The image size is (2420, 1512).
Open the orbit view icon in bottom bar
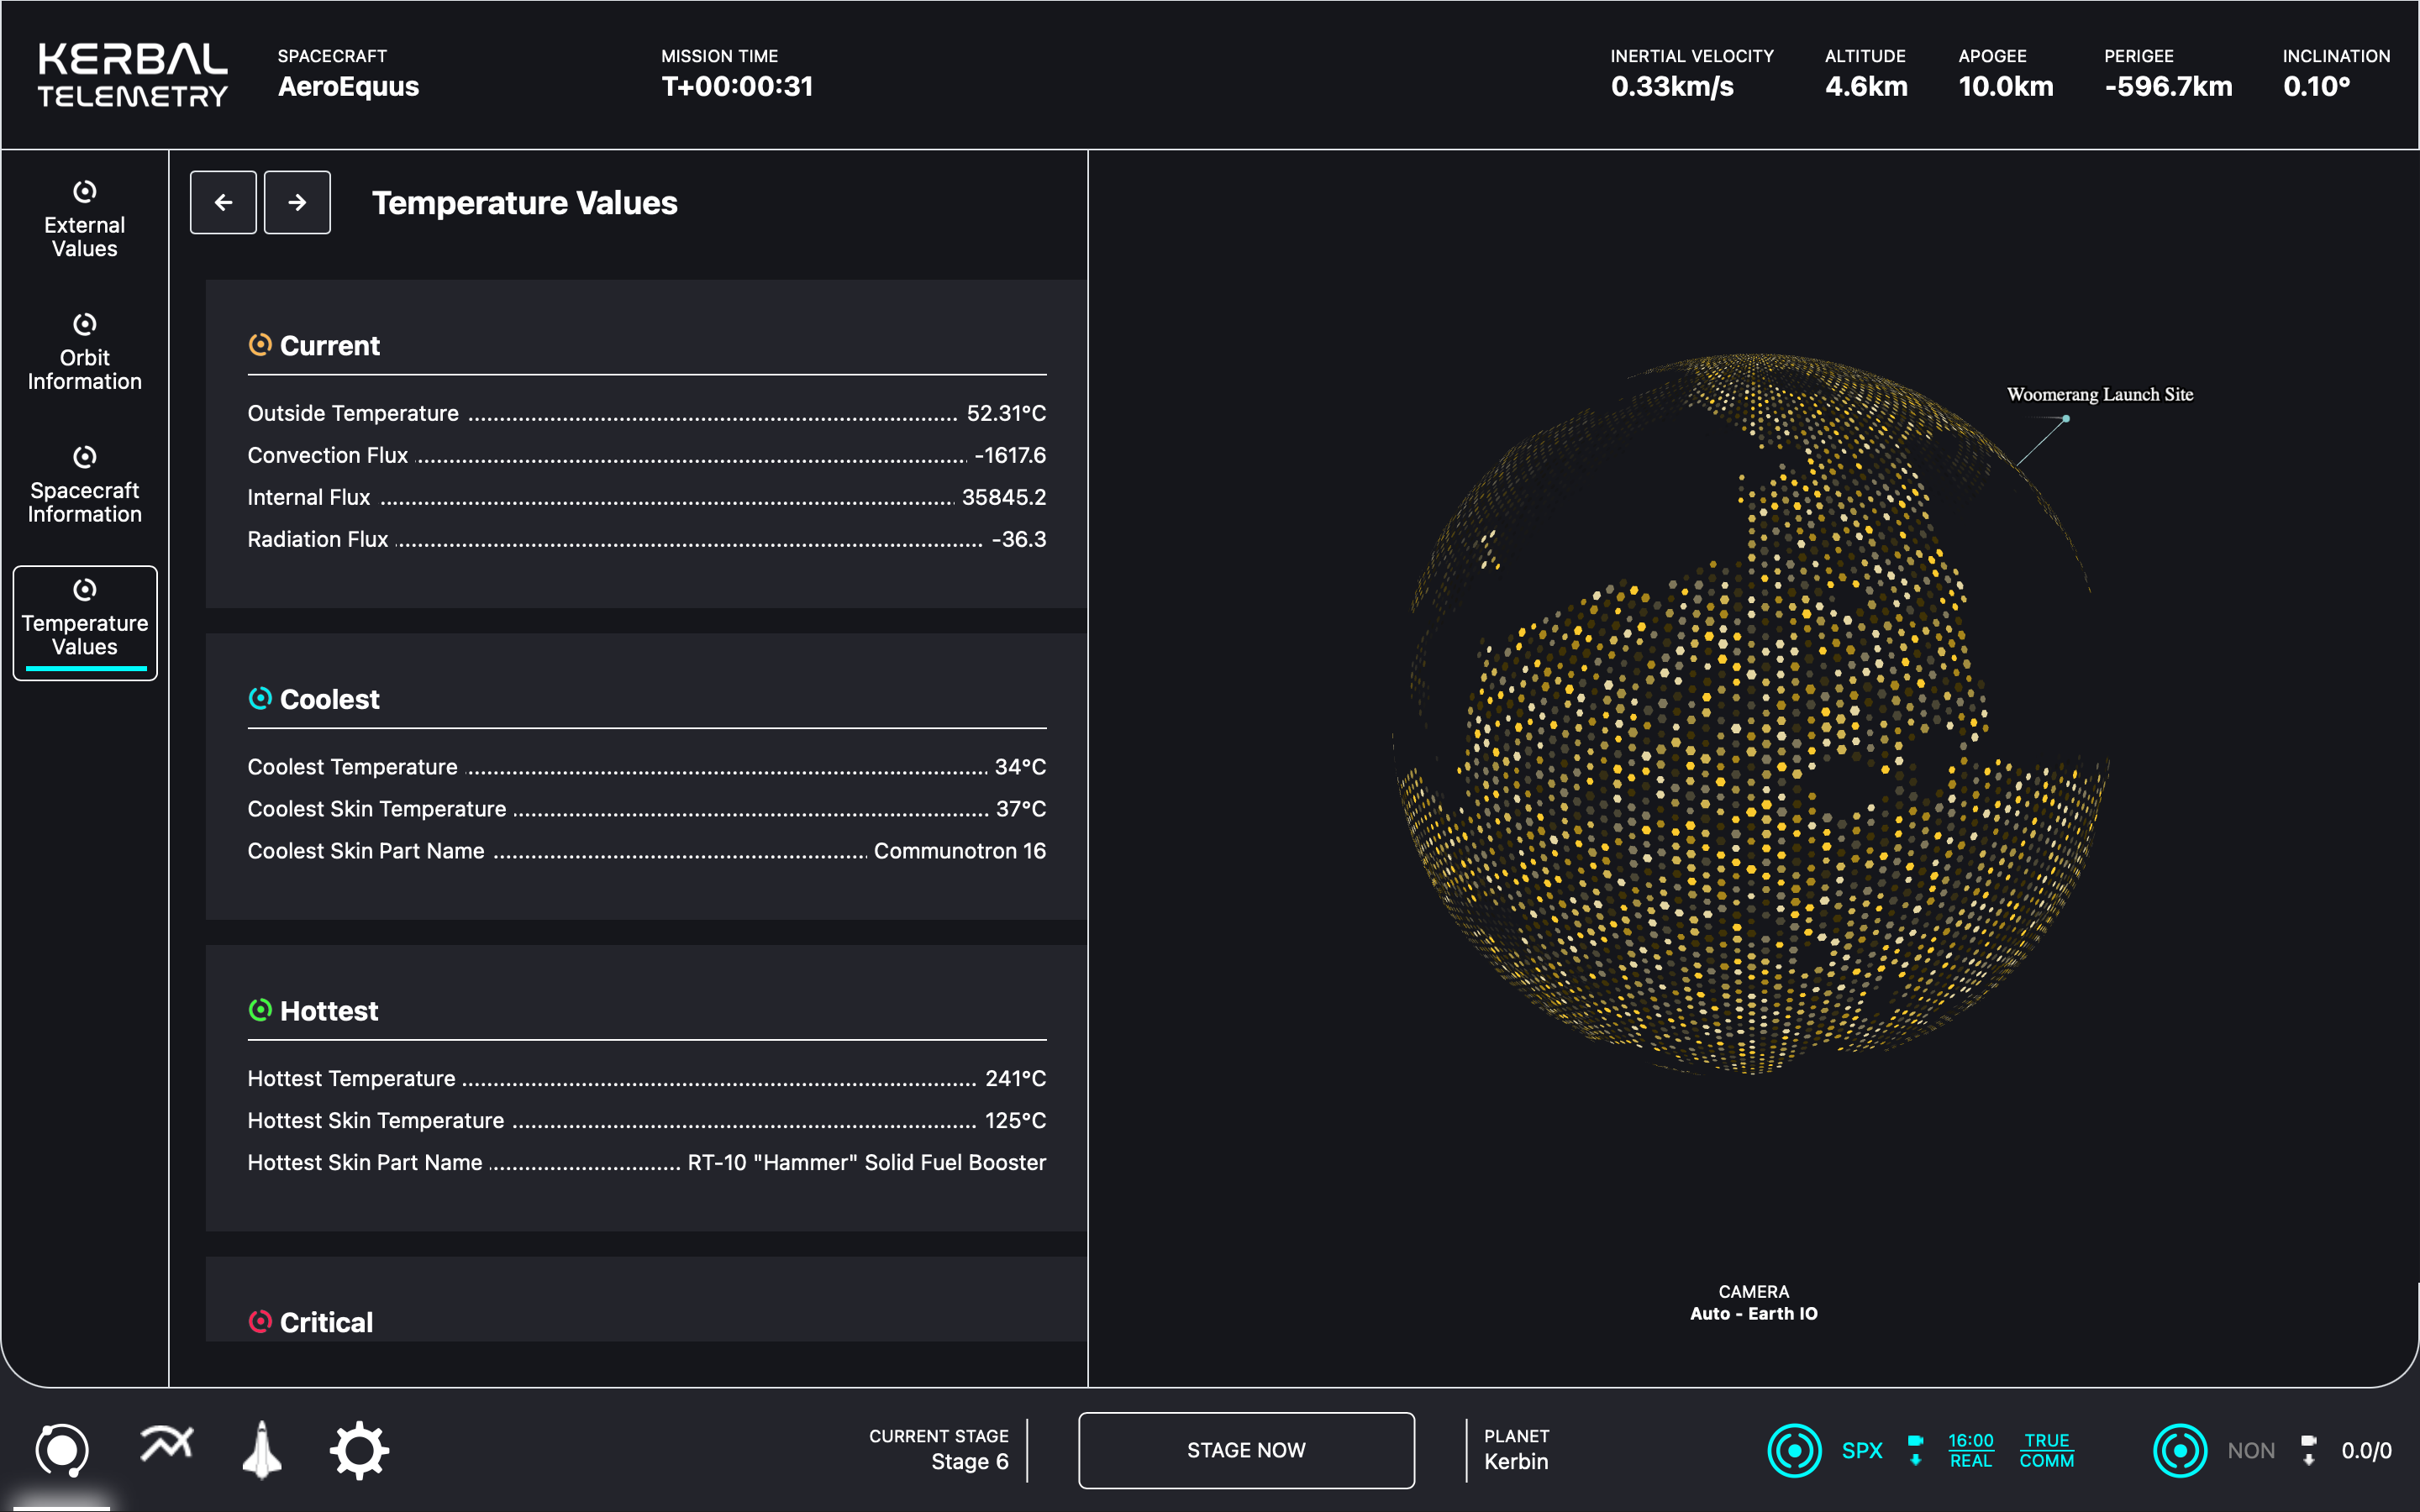tap(62, 1449)
